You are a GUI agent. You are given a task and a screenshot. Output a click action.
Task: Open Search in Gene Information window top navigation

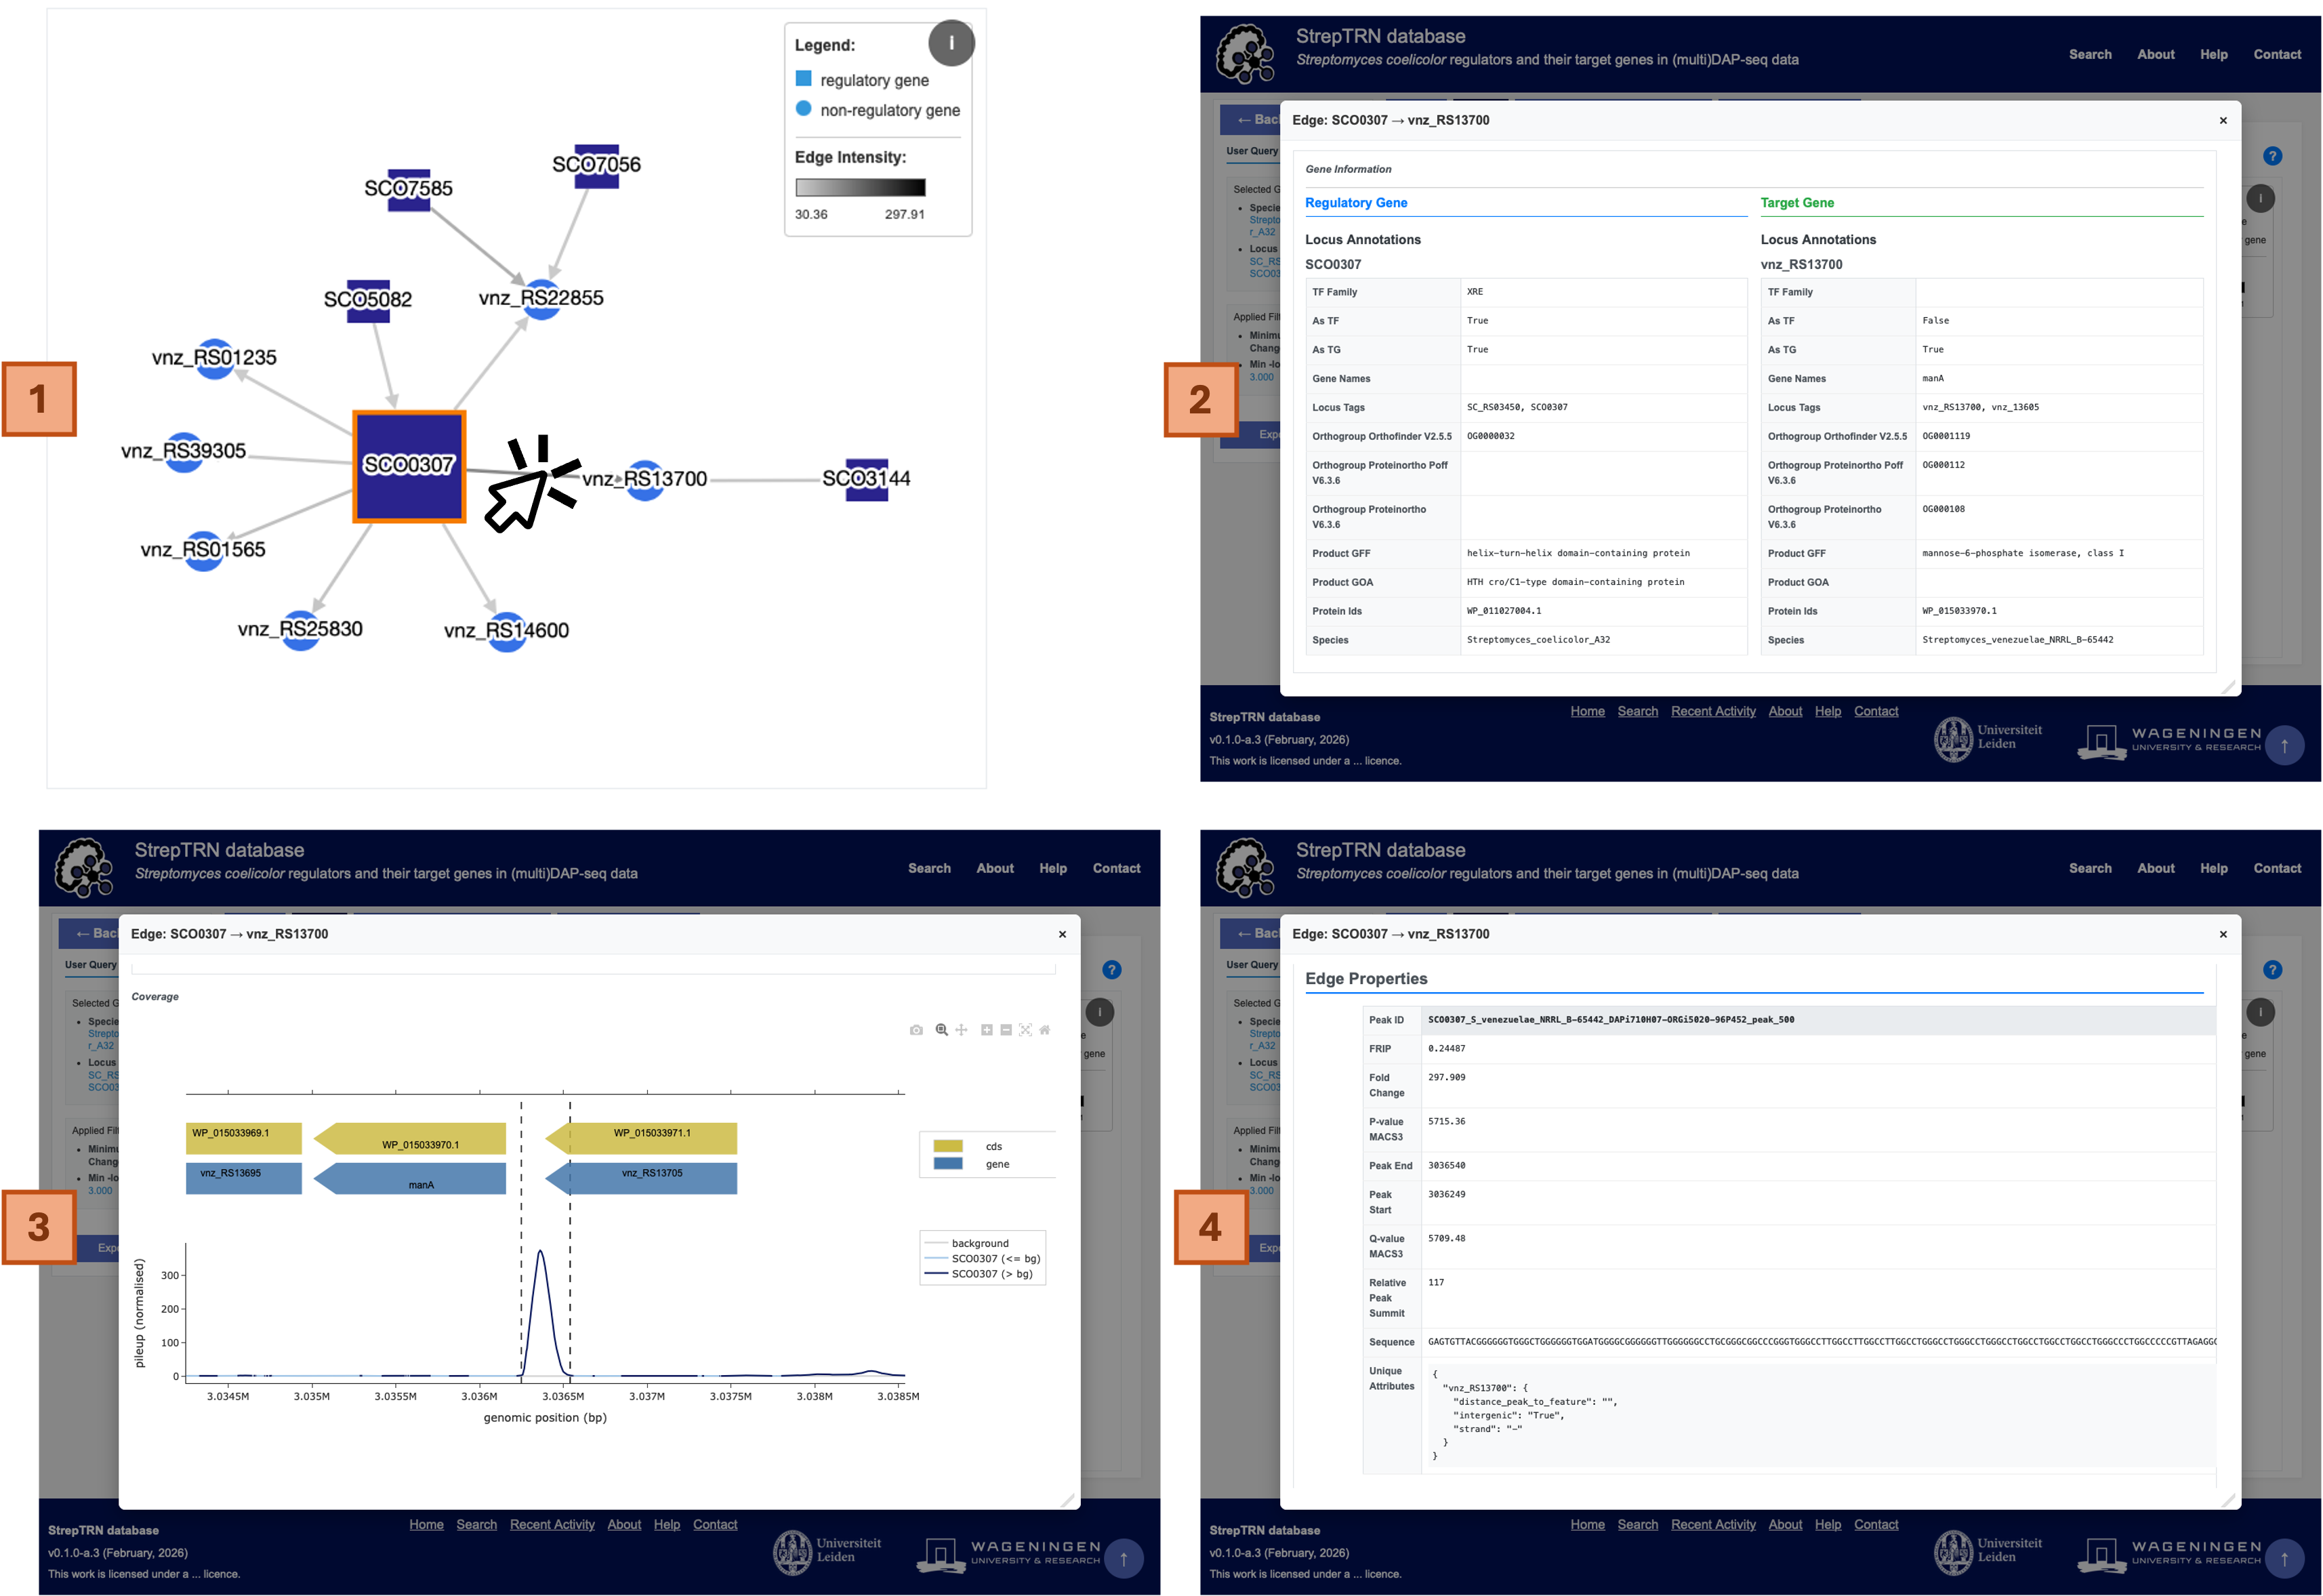pos(2090,54)
